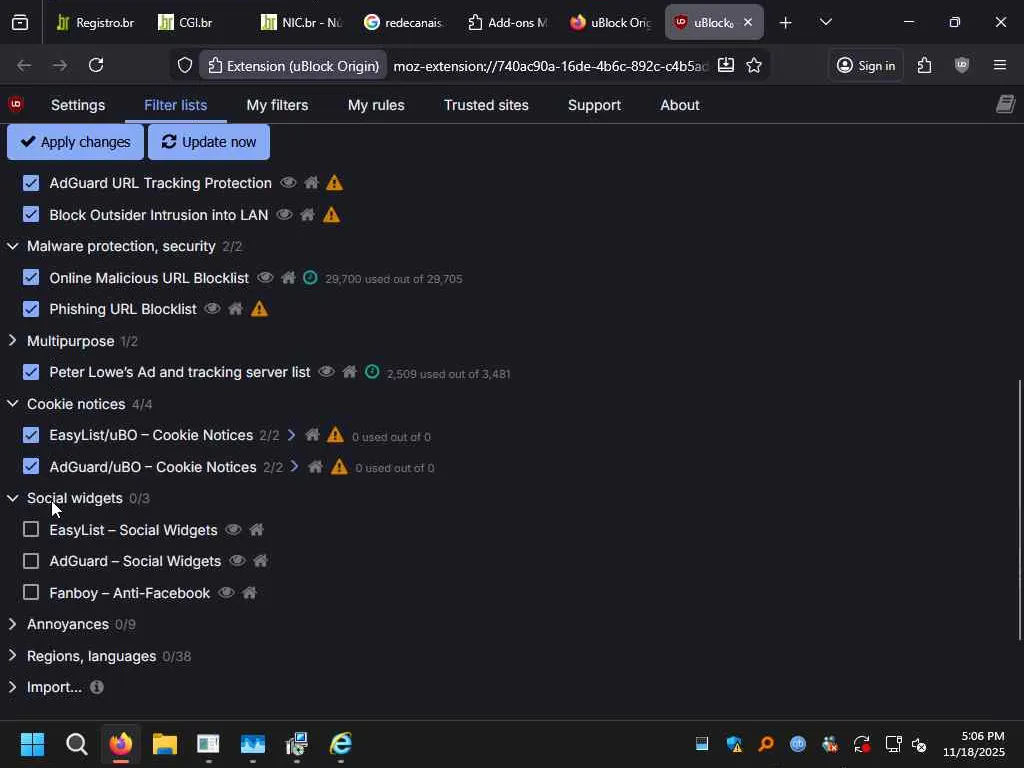The width and height of the screenshot is (1024, 768).
Task: Open the Support tab
Action: pos(594,105)
